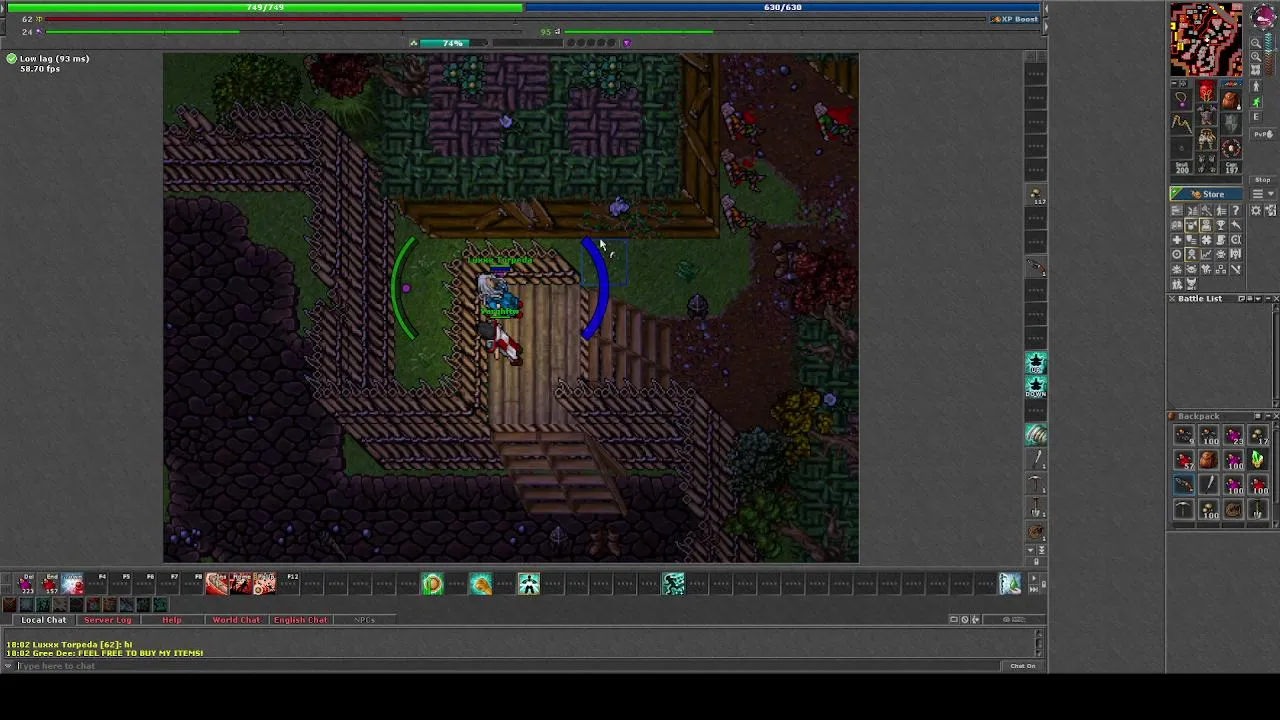This screenshot has width=1280, height=720.
Task: Click the DOWN floor arrow button
Action: click(x=1036, y=388)
